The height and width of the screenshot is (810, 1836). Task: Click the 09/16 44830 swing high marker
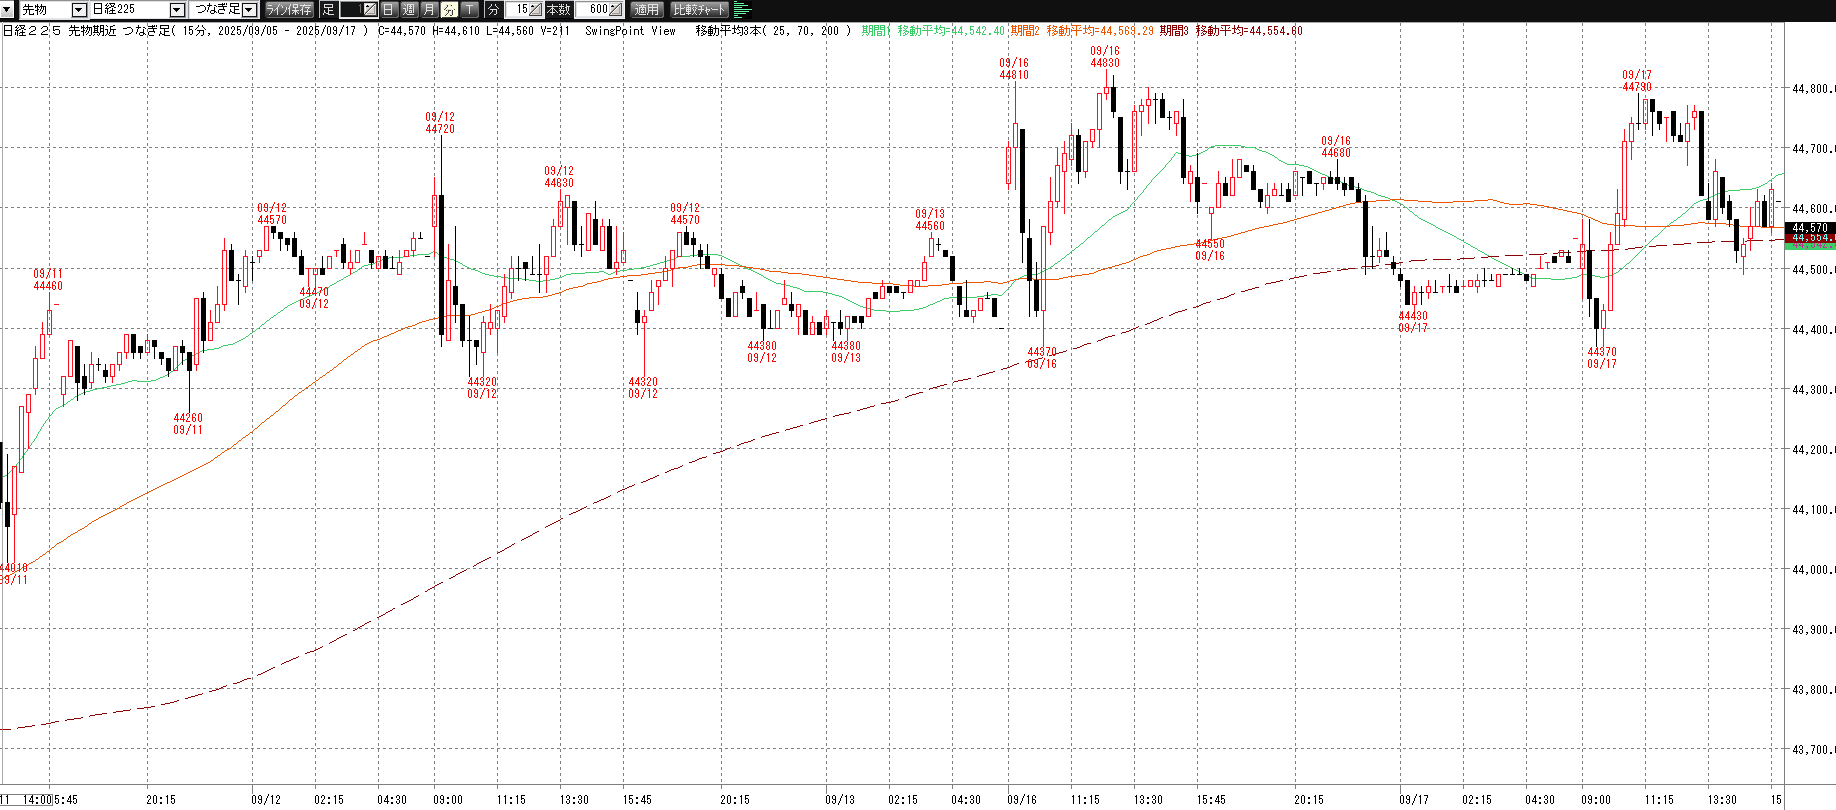(x=1105, y=57)
